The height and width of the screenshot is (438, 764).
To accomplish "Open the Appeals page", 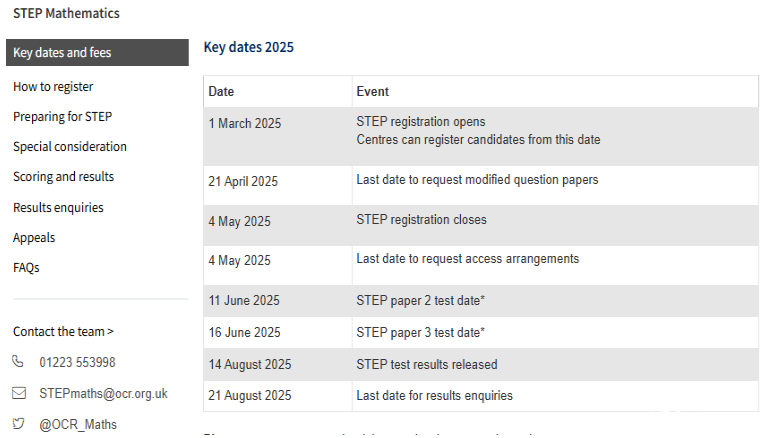I will point(34,238).
